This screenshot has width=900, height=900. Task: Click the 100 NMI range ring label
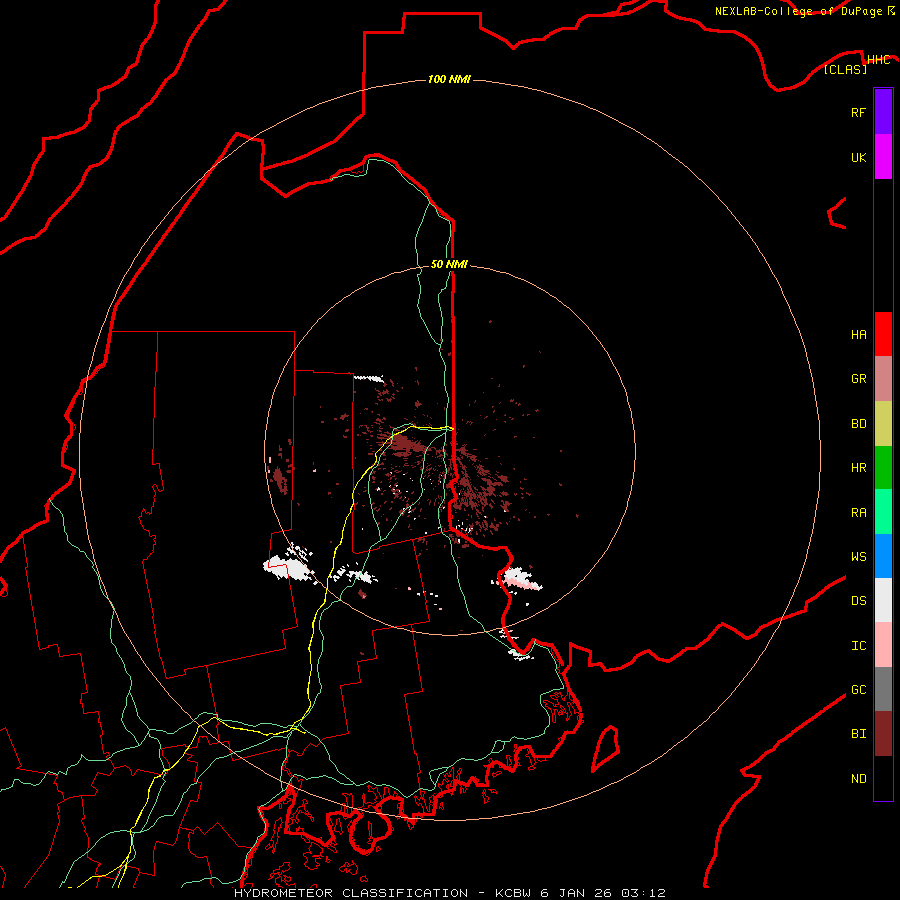(449, 79)
